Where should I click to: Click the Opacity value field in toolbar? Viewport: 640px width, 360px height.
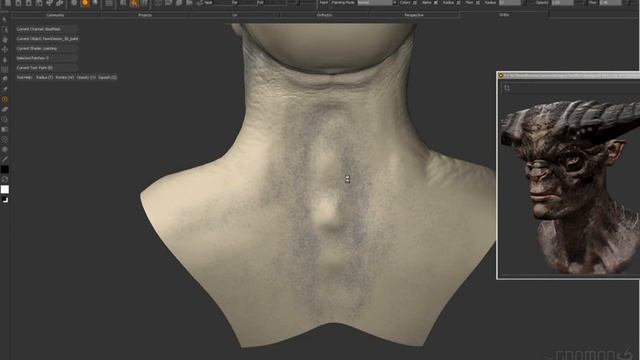point(562,2)
